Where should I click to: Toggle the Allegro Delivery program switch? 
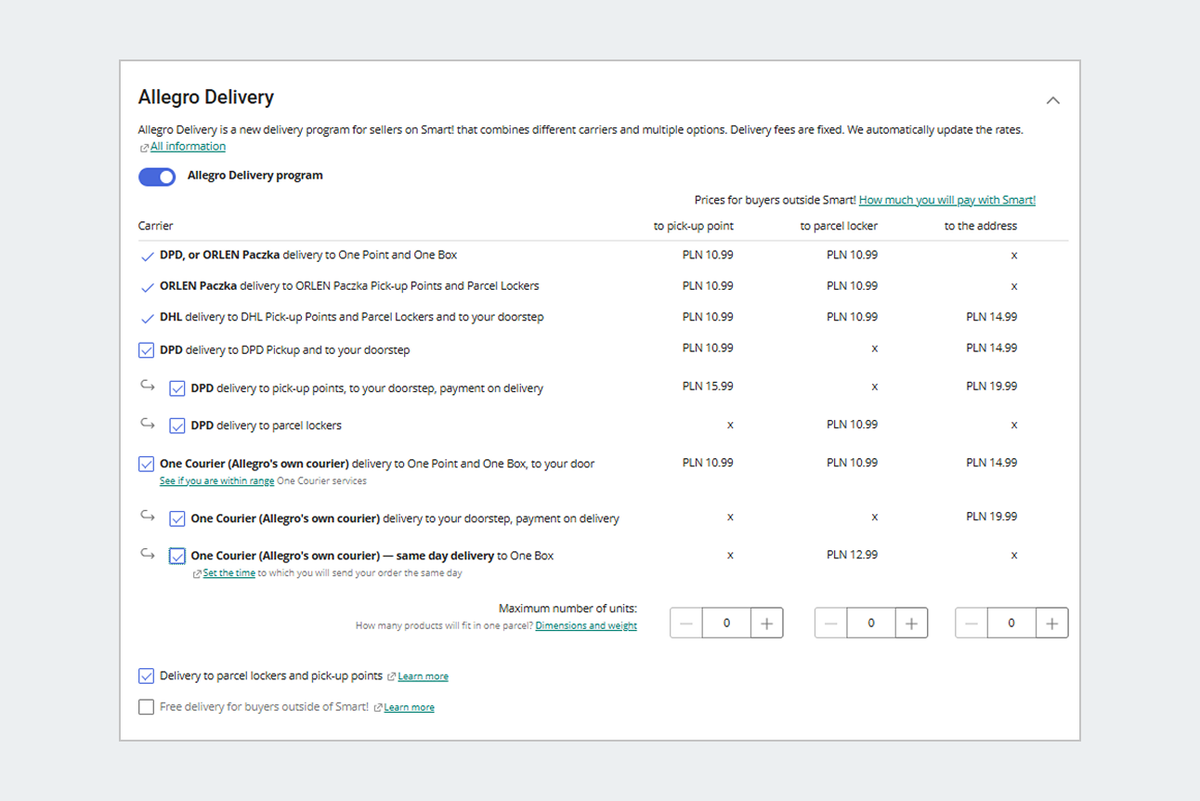[x=157, y=176]
